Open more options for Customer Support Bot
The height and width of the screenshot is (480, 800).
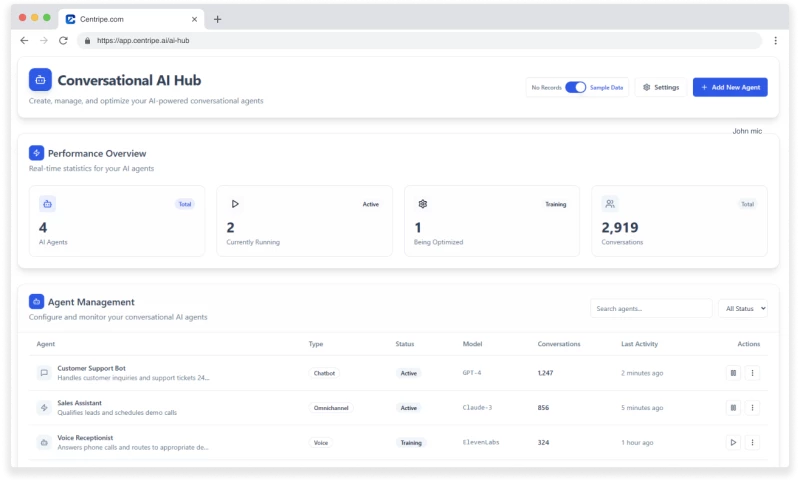[752, 373]
